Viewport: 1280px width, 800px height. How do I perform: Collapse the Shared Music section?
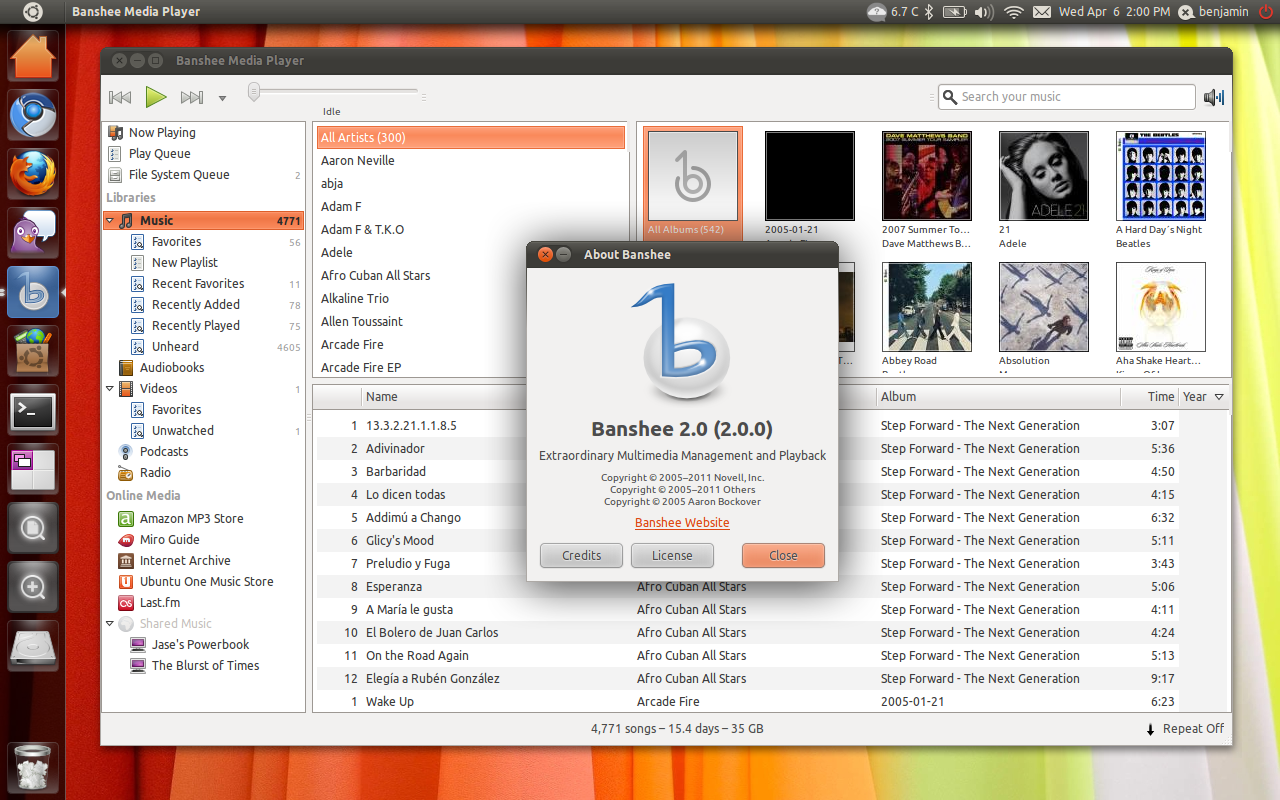point(110,624)
